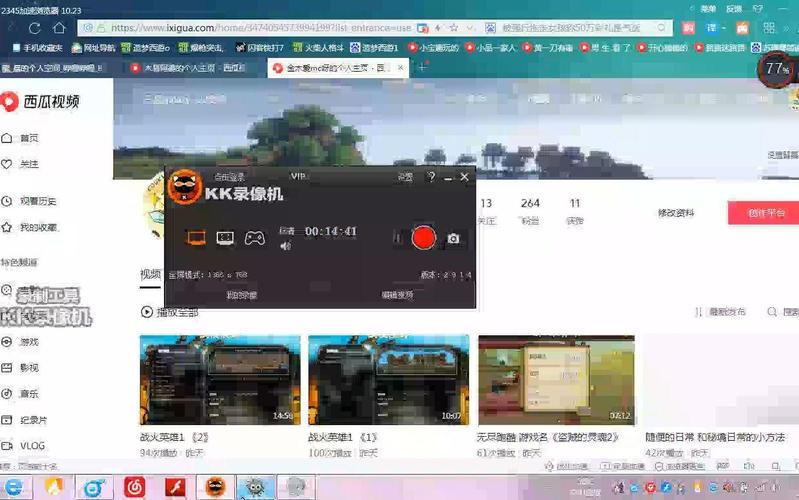Reload page with browser refresh icon
Image resolution: width=799 pixels, height=500 pixels.
point(35,28)
